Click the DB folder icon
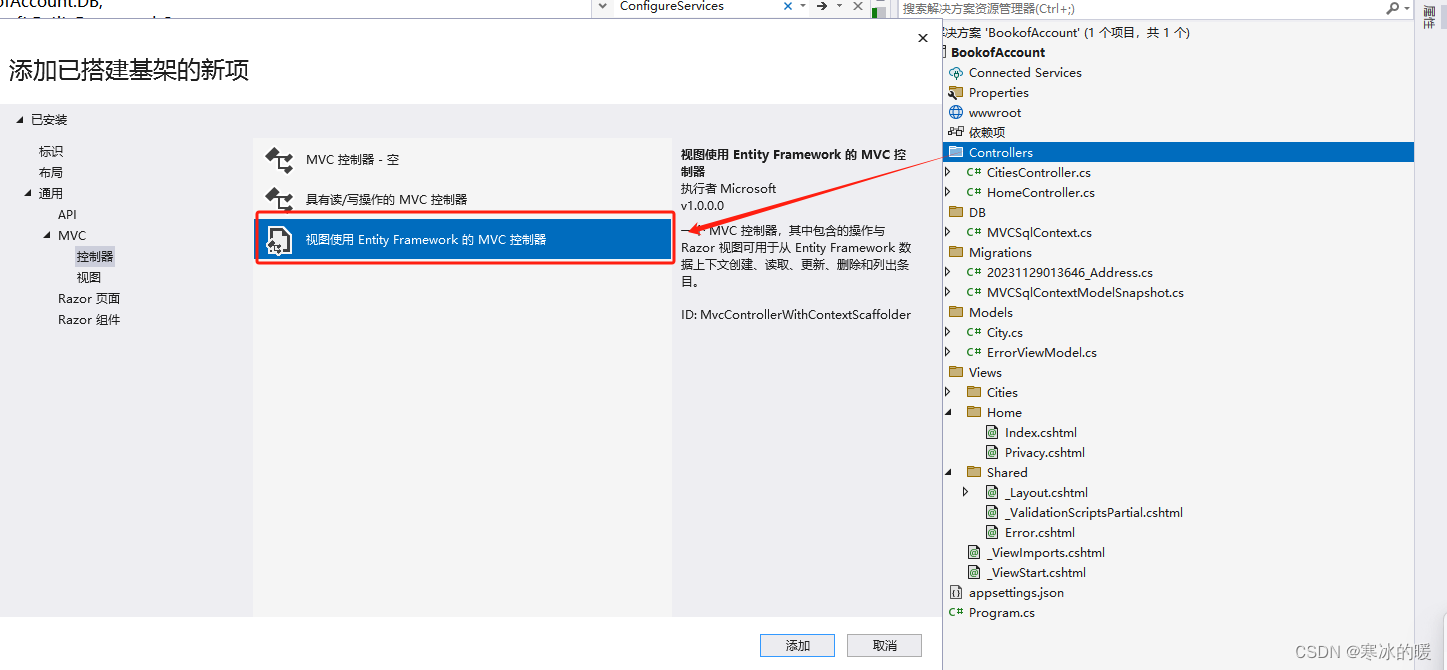The height and width of the screenshot is (670, 1447). tap(956, 213)
